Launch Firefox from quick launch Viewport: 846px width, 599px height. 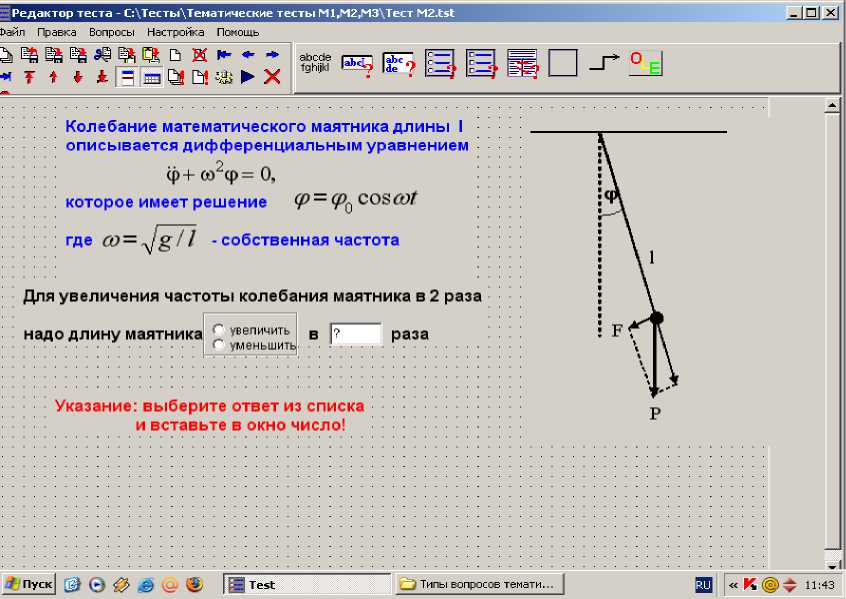[x=194, y=584]
